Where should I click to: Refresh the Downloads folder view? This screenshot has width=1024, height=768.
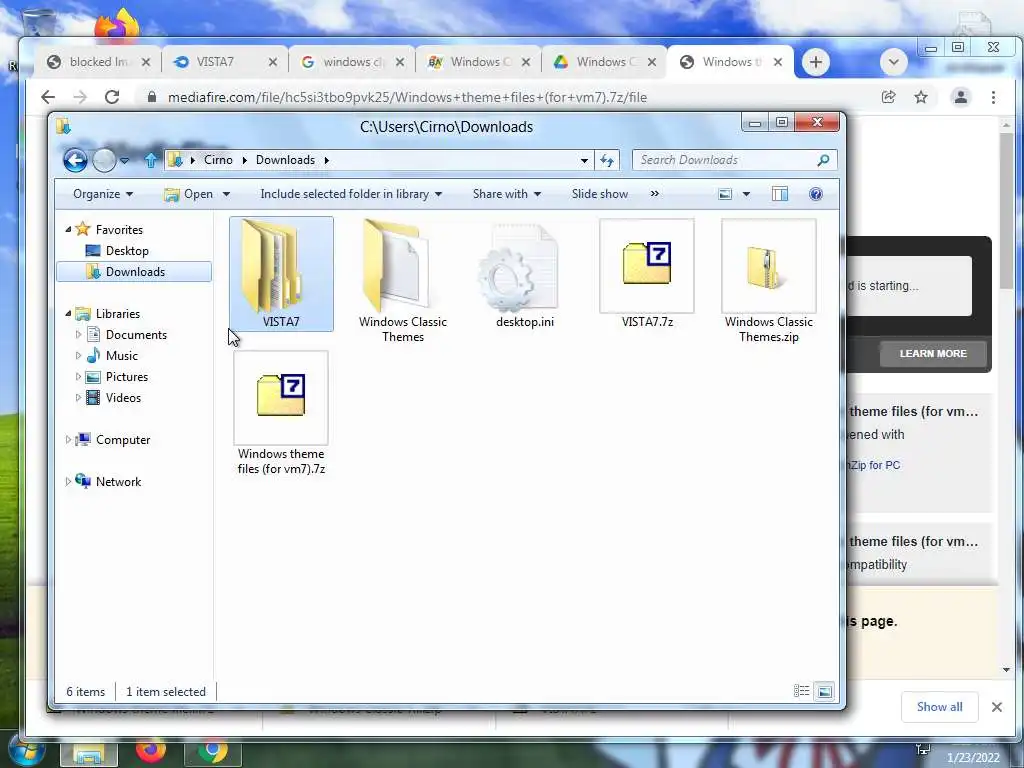(607, 160)
